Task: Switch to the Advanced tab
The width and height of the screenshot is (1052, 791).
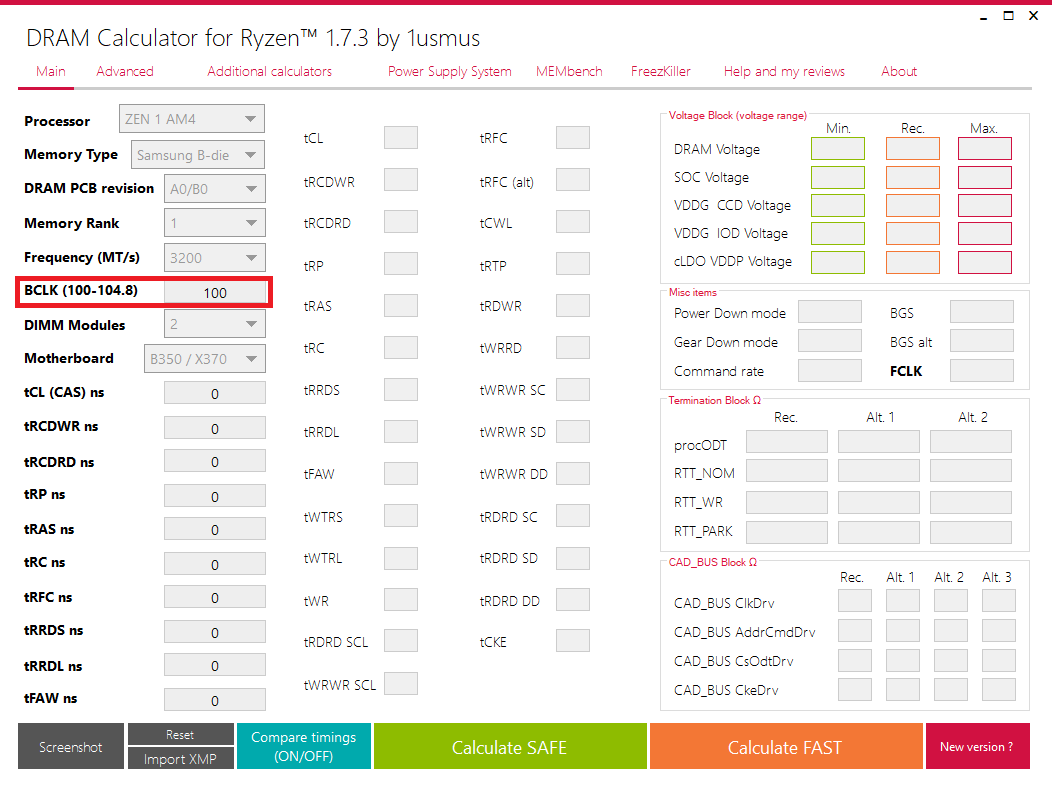Action: [x=124, y=71]
